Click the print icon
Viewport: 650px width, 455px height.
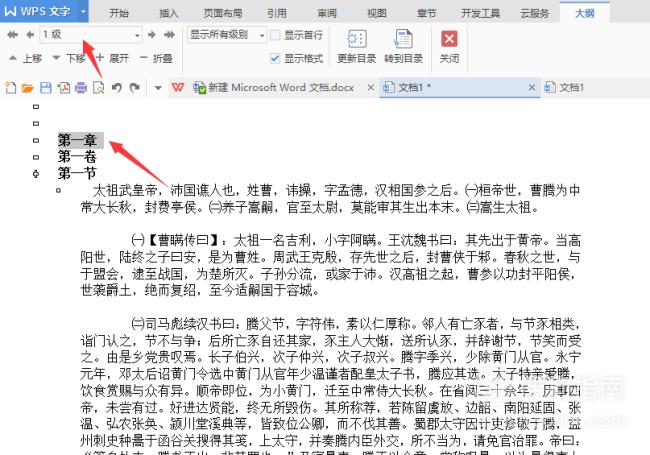81,87
